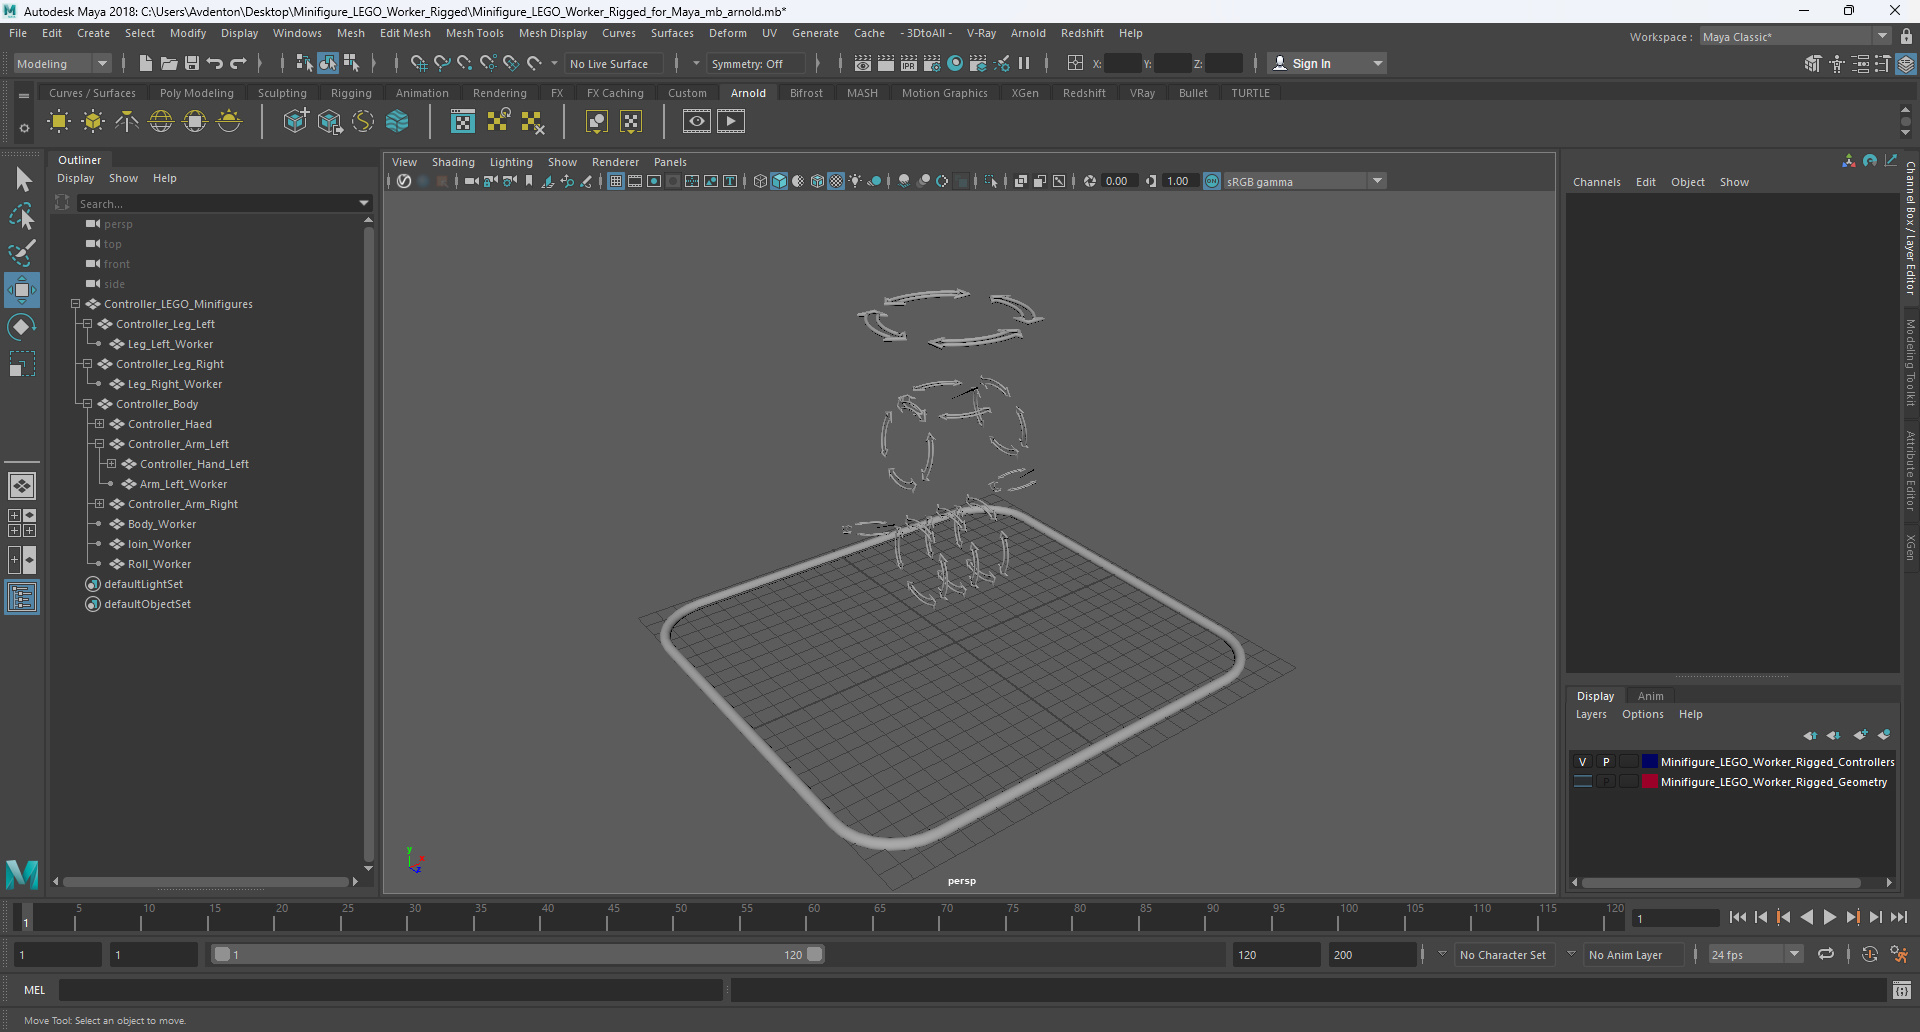Toggle auto keyframe button
1920x1032 pixels.
pyautogui.click(x=1869, y=954)
